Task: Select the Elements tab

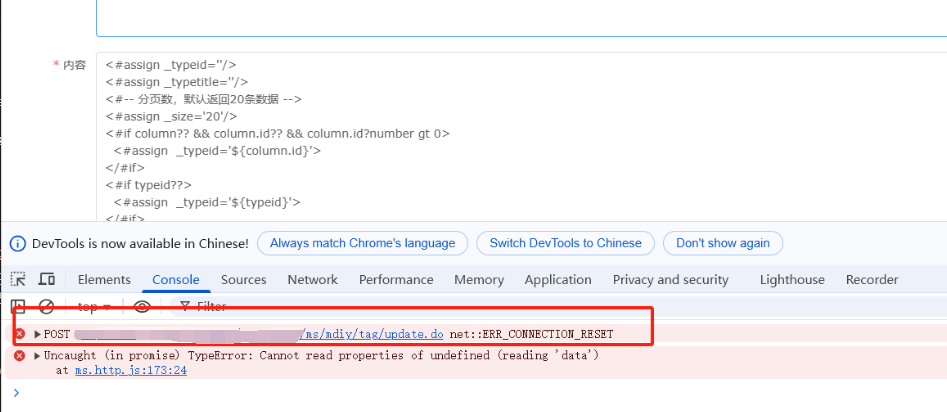Action: point(104,280)
